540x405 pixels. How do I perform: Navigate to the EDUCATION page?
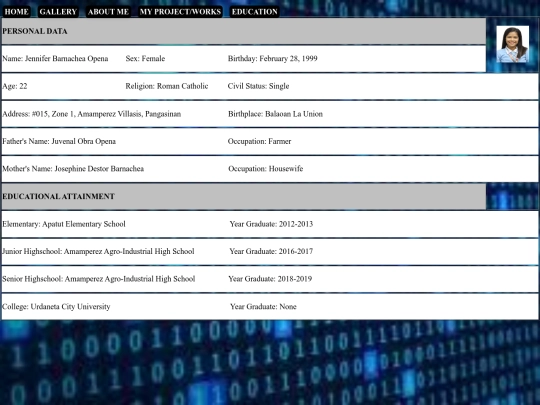(x=255, y=12)
